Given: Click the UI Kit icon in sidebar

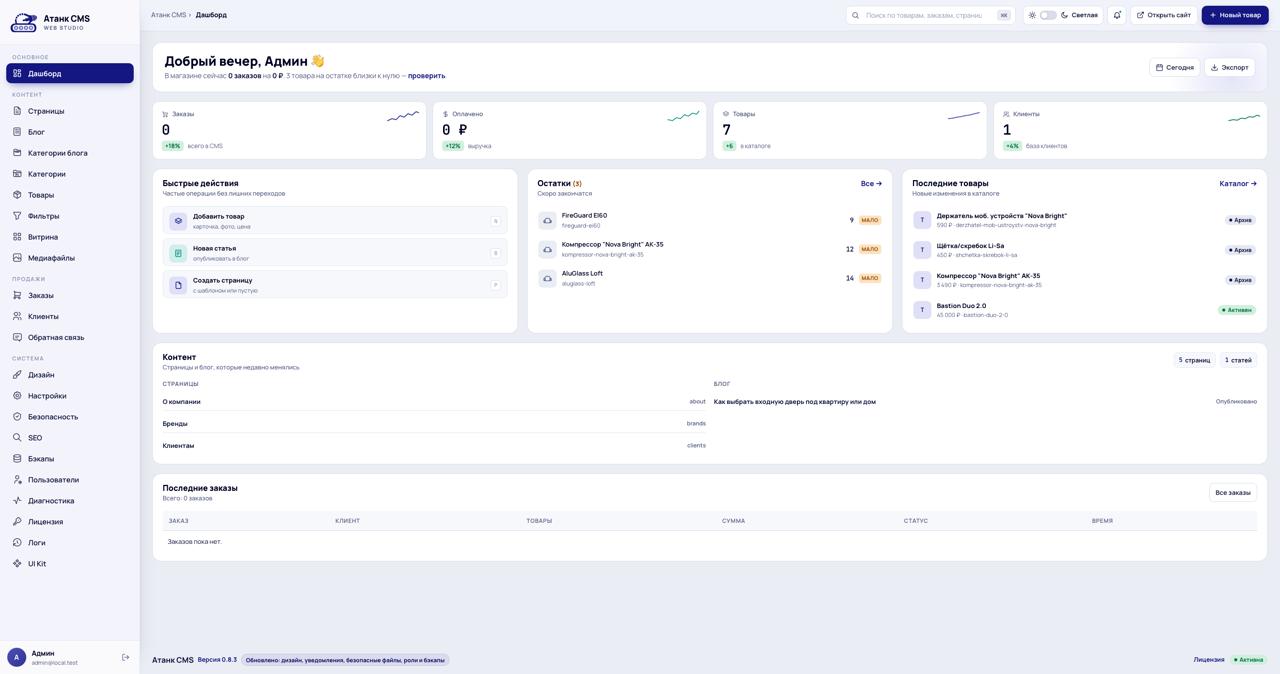Looking at the screenshot, I should pyautogui.click(x=17, y=564).
